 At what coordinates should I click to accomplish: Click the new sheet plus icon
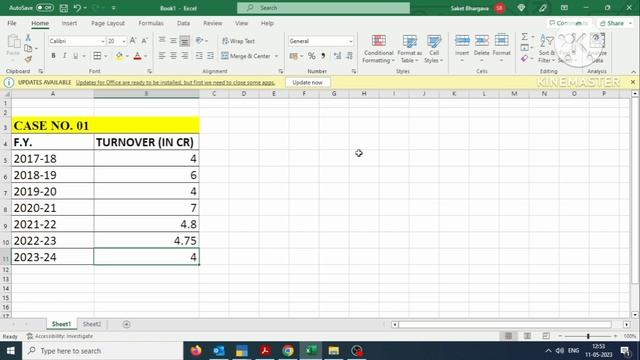(127, 324)
